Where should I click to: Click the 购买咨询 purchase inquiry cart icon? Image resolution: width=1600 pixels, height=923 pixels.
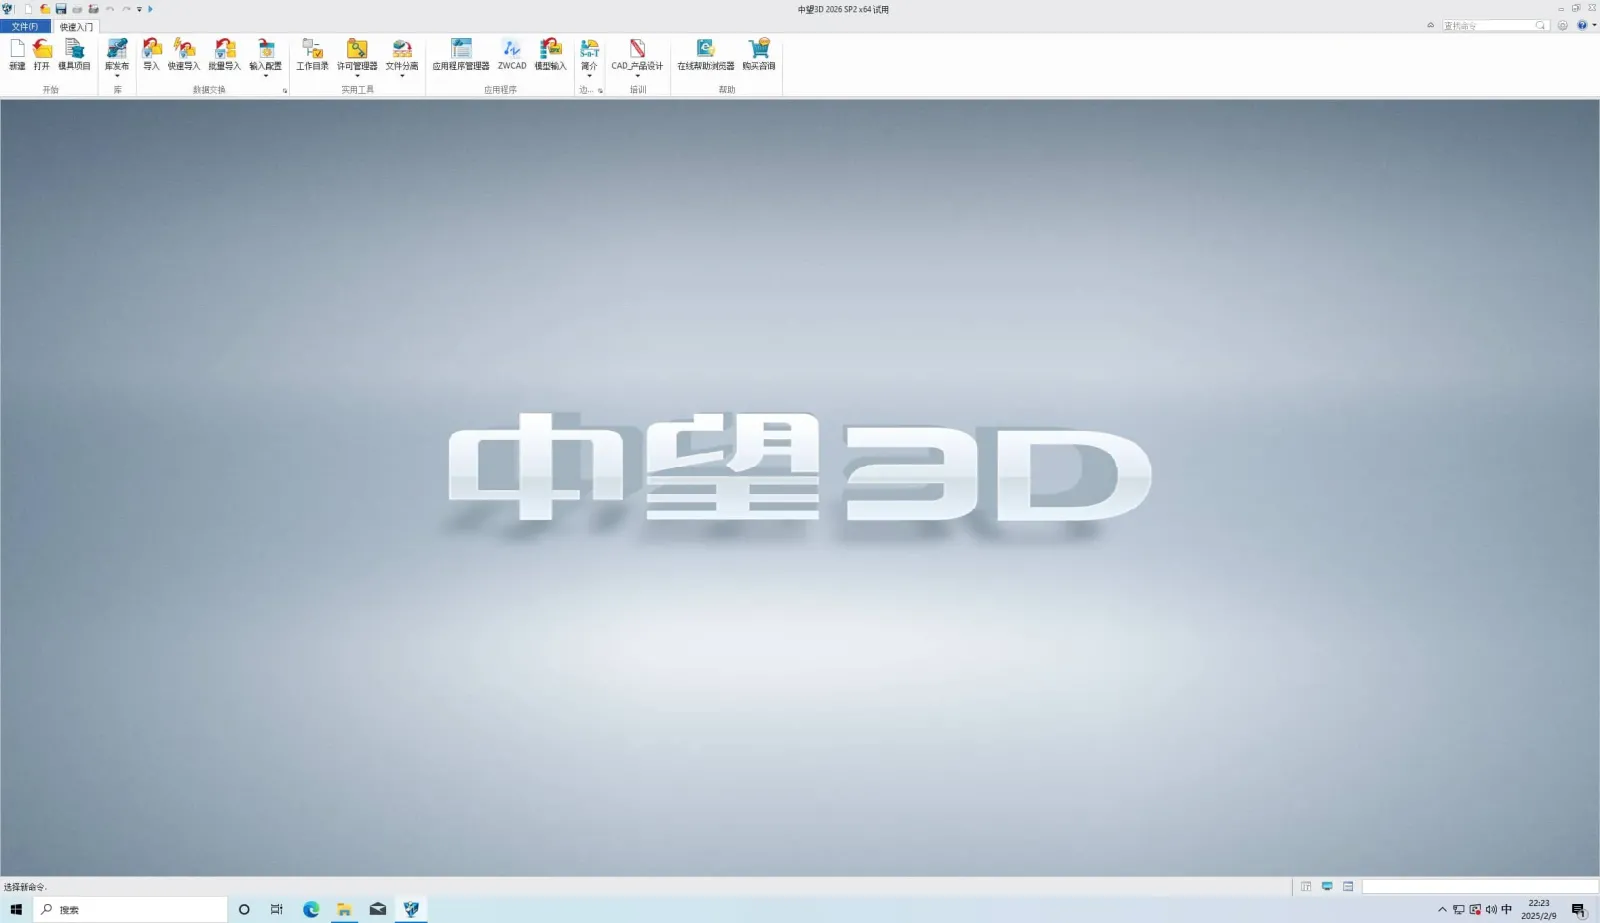[759, 48]
